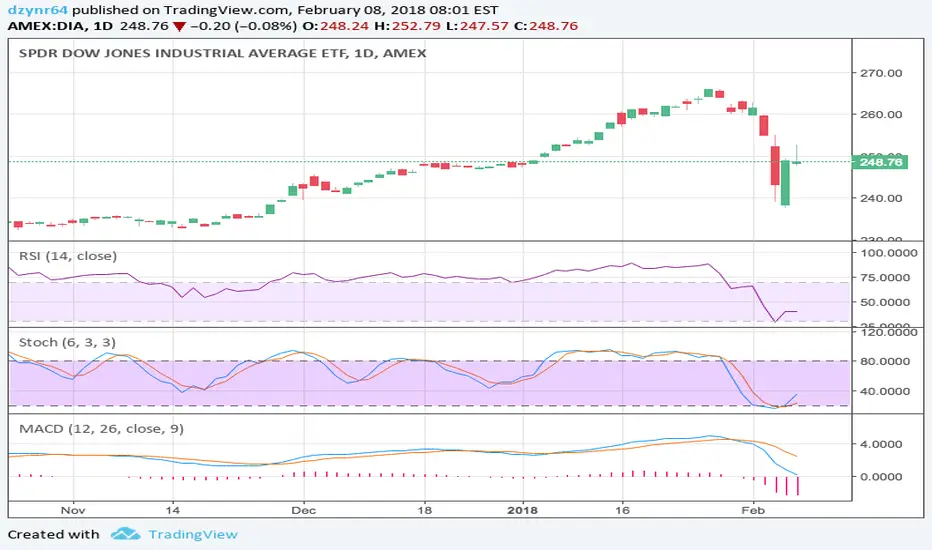This screenshot has height=550, width=932.
Task: Click the MACD 0.0000 scale value
Action: (x=881, y=476)
